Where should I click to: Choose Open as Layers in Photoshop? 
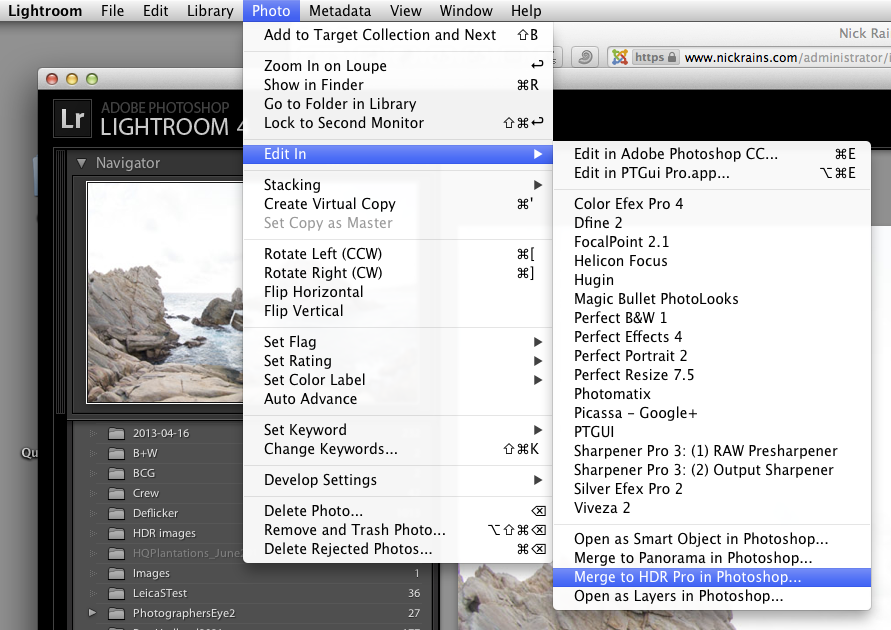tap(712, 596)
